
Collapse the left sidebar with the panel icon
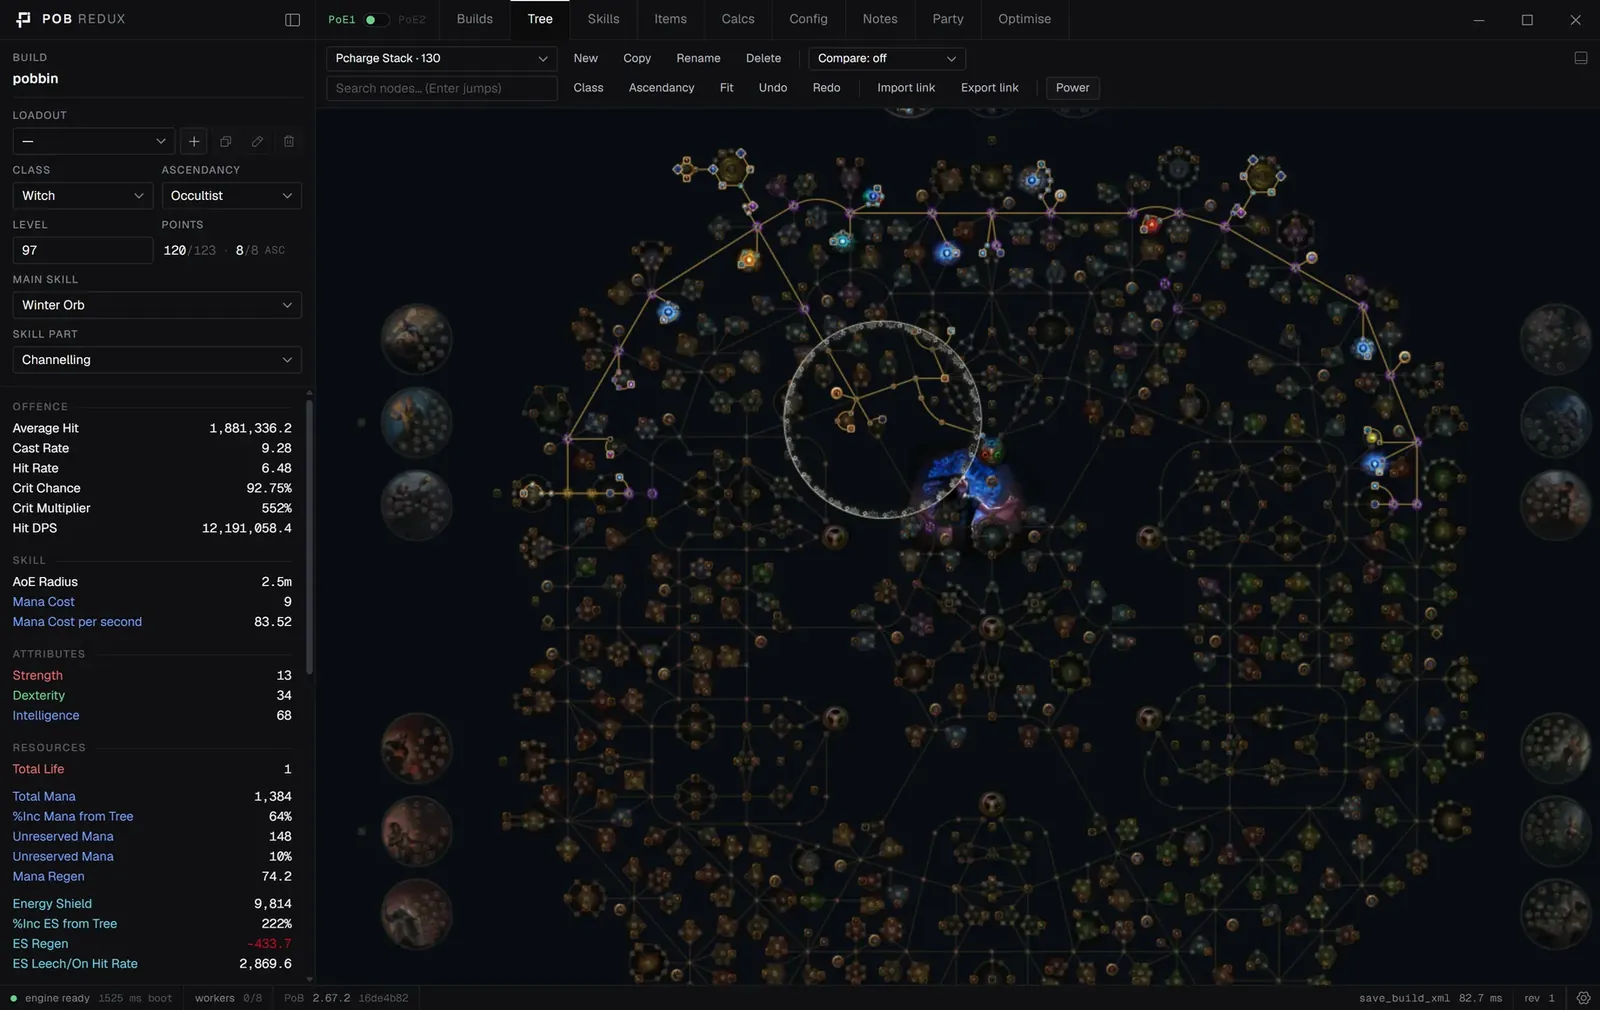(x=292, y=20)
